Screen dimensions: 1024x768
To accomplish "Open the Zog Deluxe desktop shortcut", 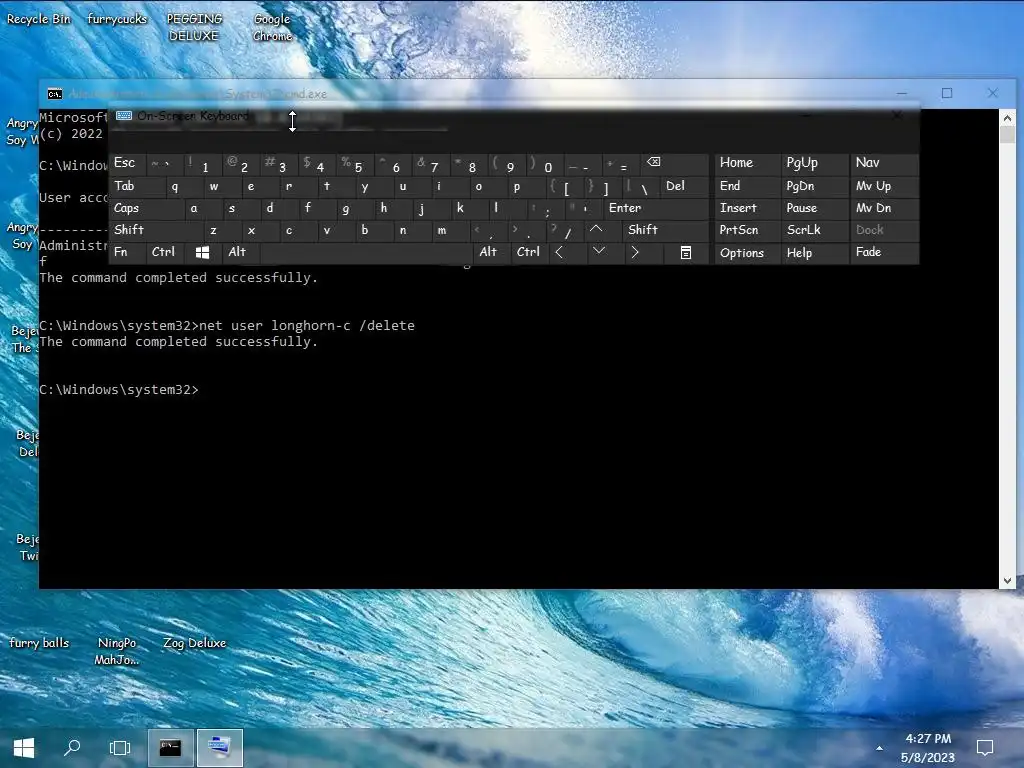I will (195, 643).
